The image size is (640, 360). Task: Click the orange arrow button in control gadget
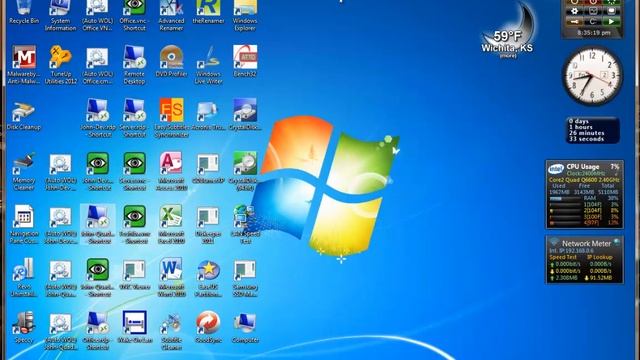574,21
